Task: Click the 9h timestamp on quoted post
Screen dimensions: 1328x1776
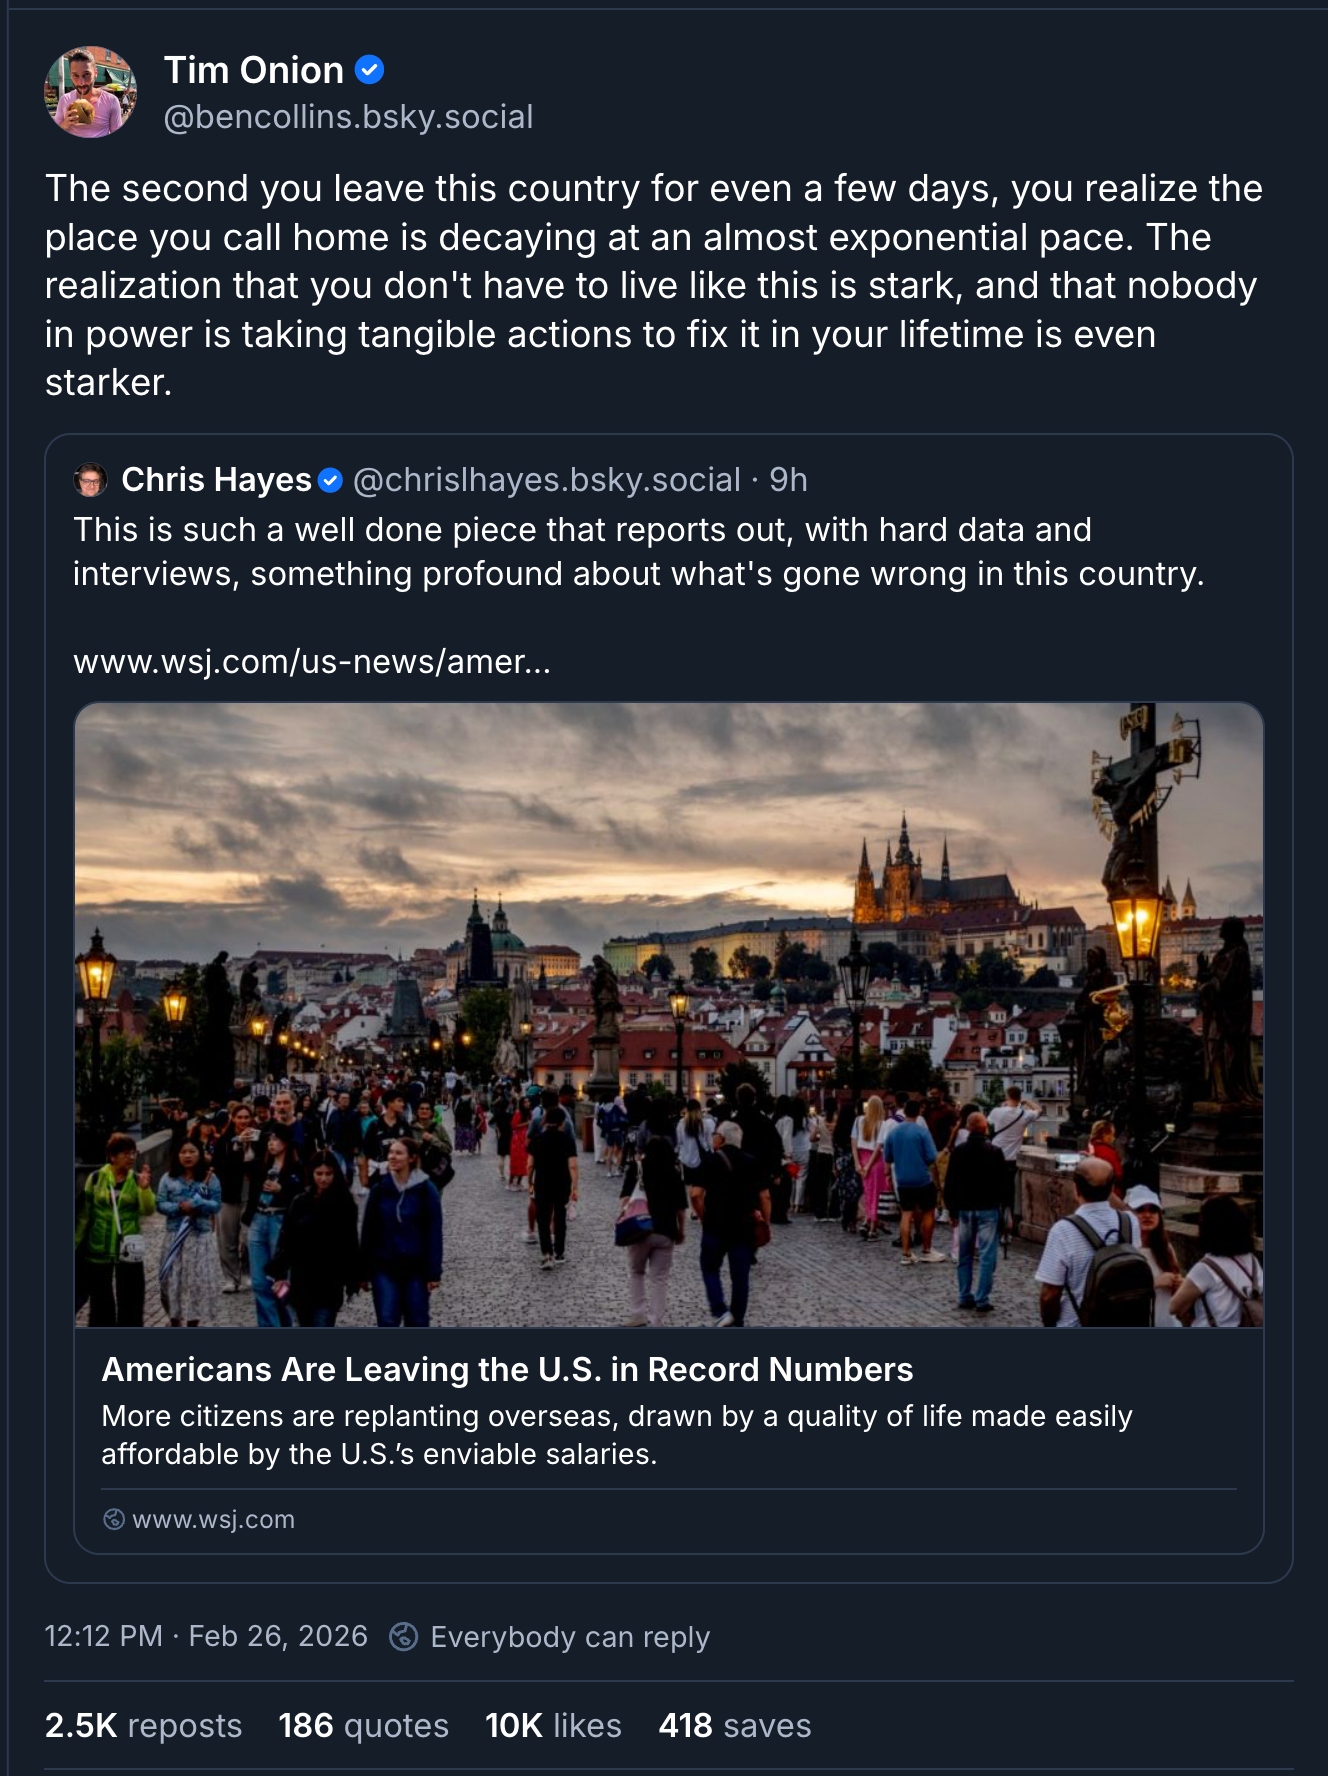Action: click(788, 480)
